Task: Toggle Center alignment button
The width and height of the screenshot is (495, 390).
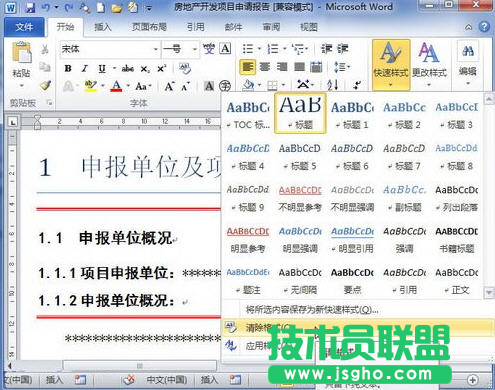Action: coord(265,67)
